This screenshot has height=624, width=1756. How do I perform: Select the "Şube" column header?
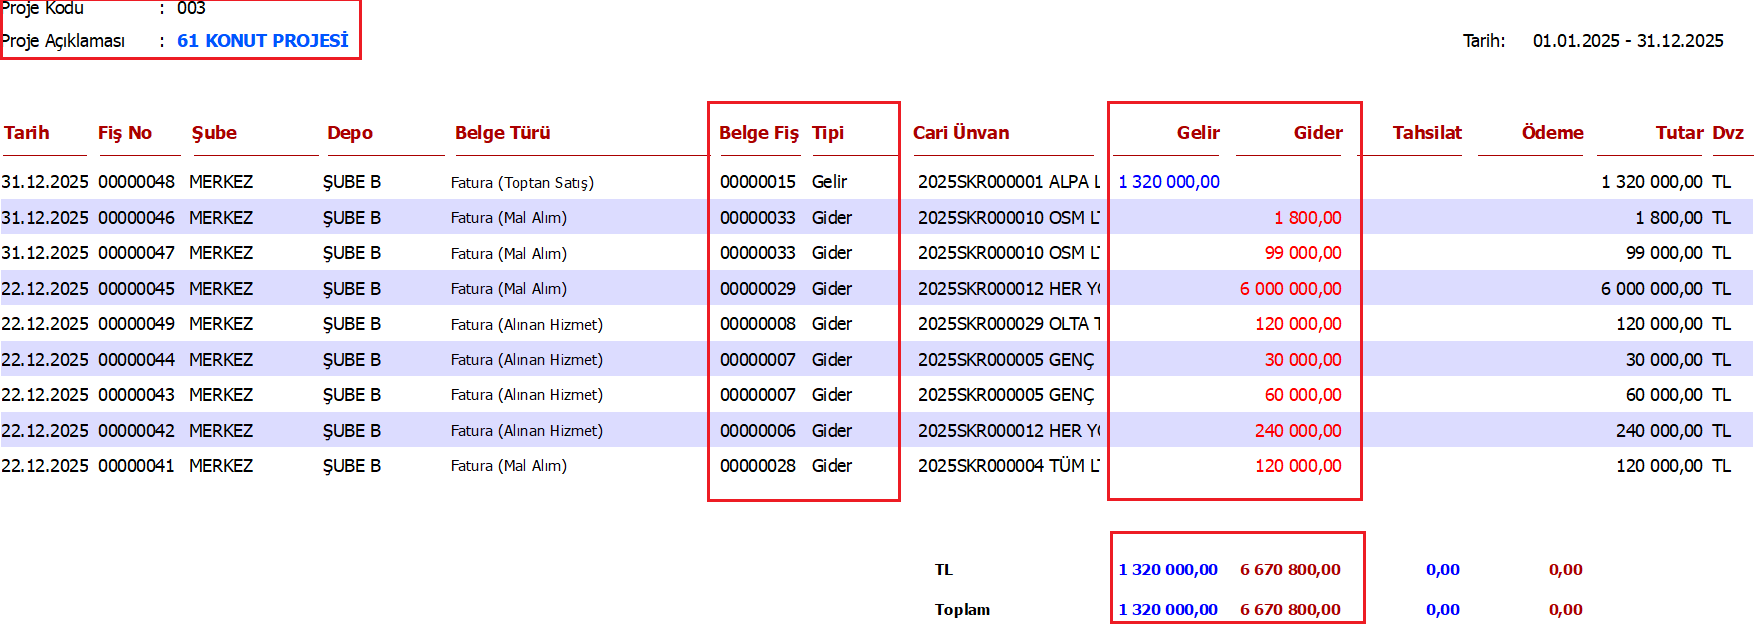(214, 133)
